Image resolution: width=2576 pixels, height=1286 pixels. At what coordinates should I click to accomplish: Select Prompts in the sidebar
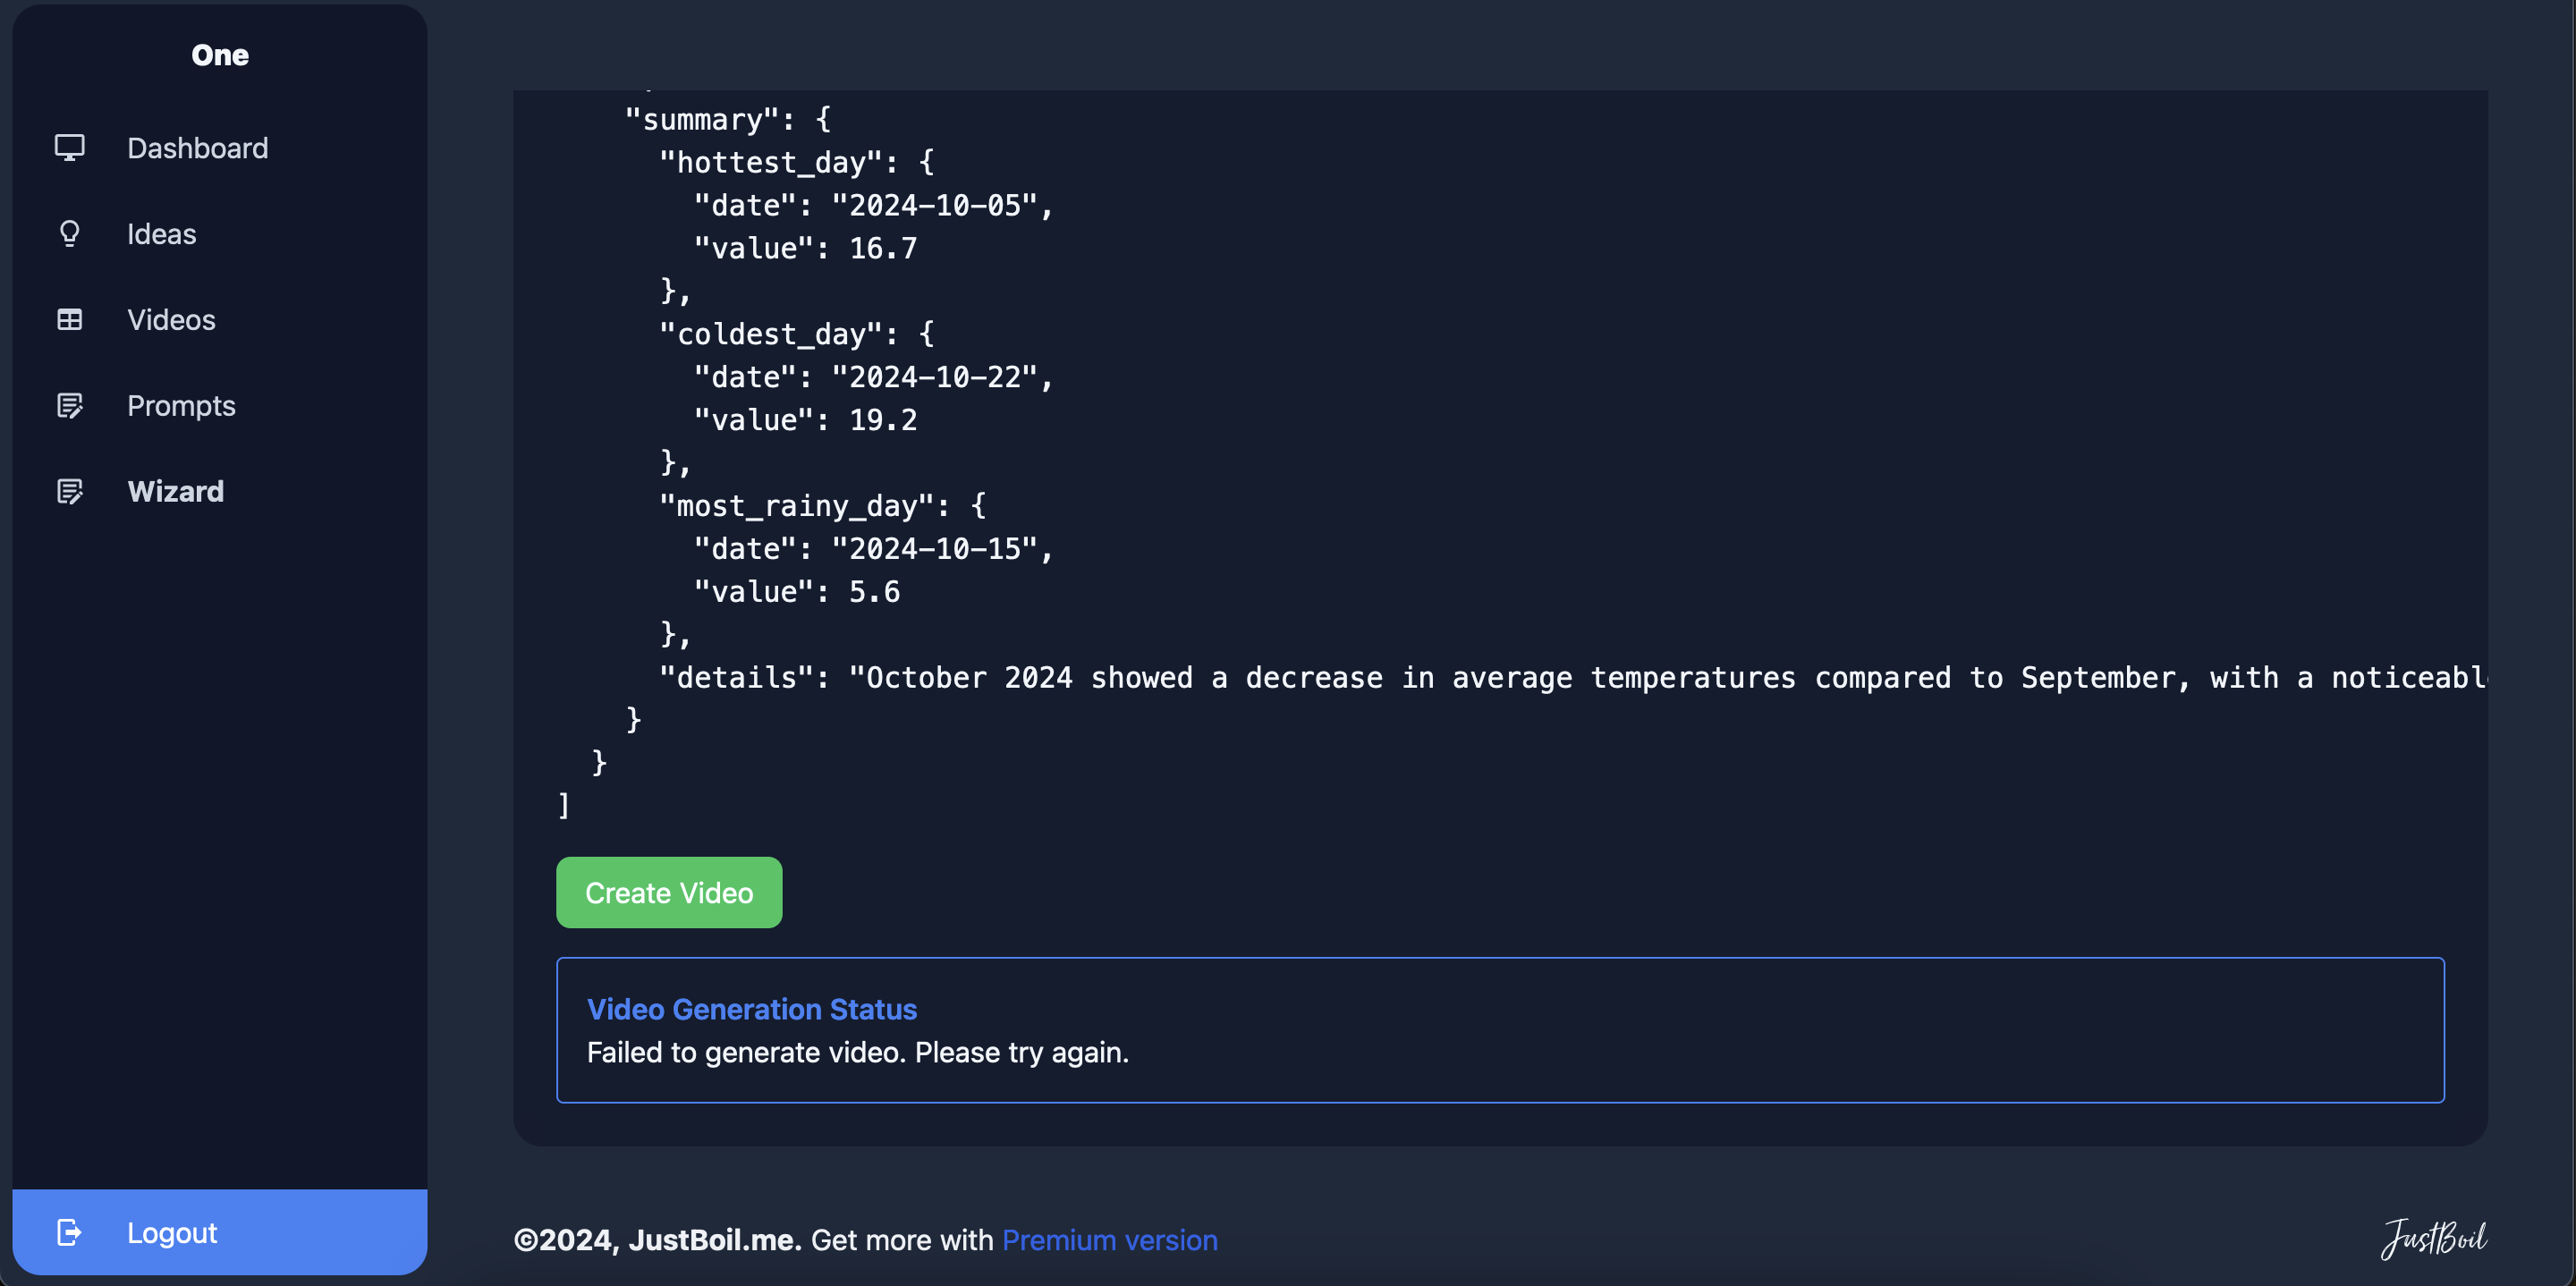(x=181, y=406)
